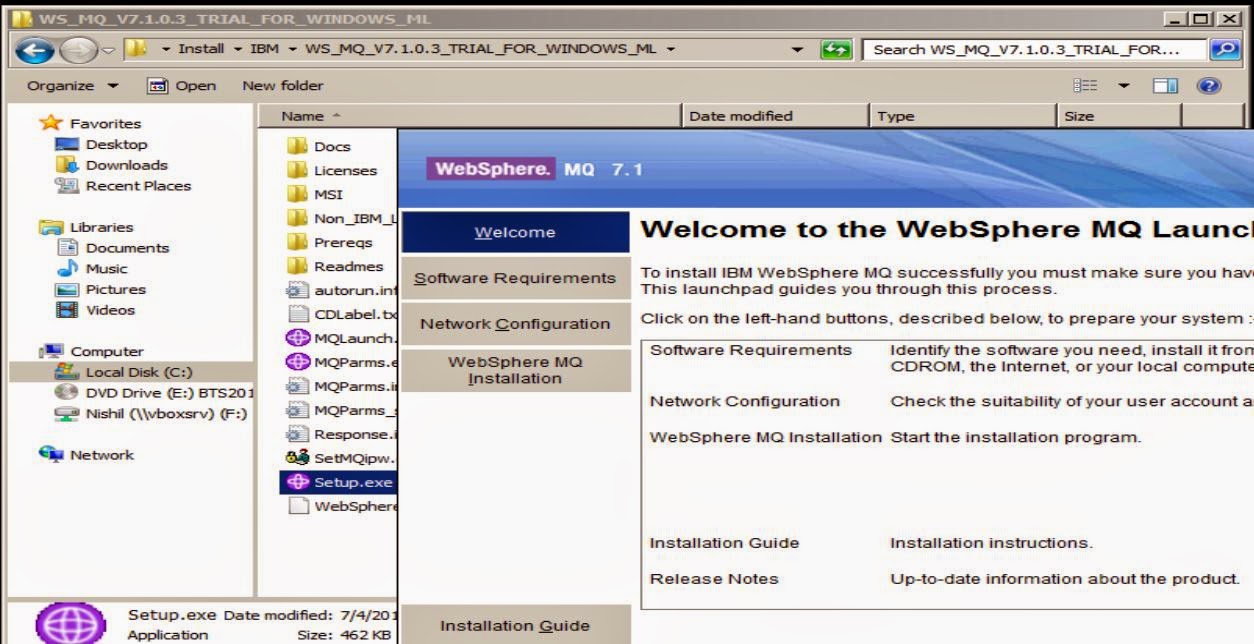The height and width of the screenshot is (644, 1254).
Task: Select Libraries in navigation pane
Action: [101, 227]
